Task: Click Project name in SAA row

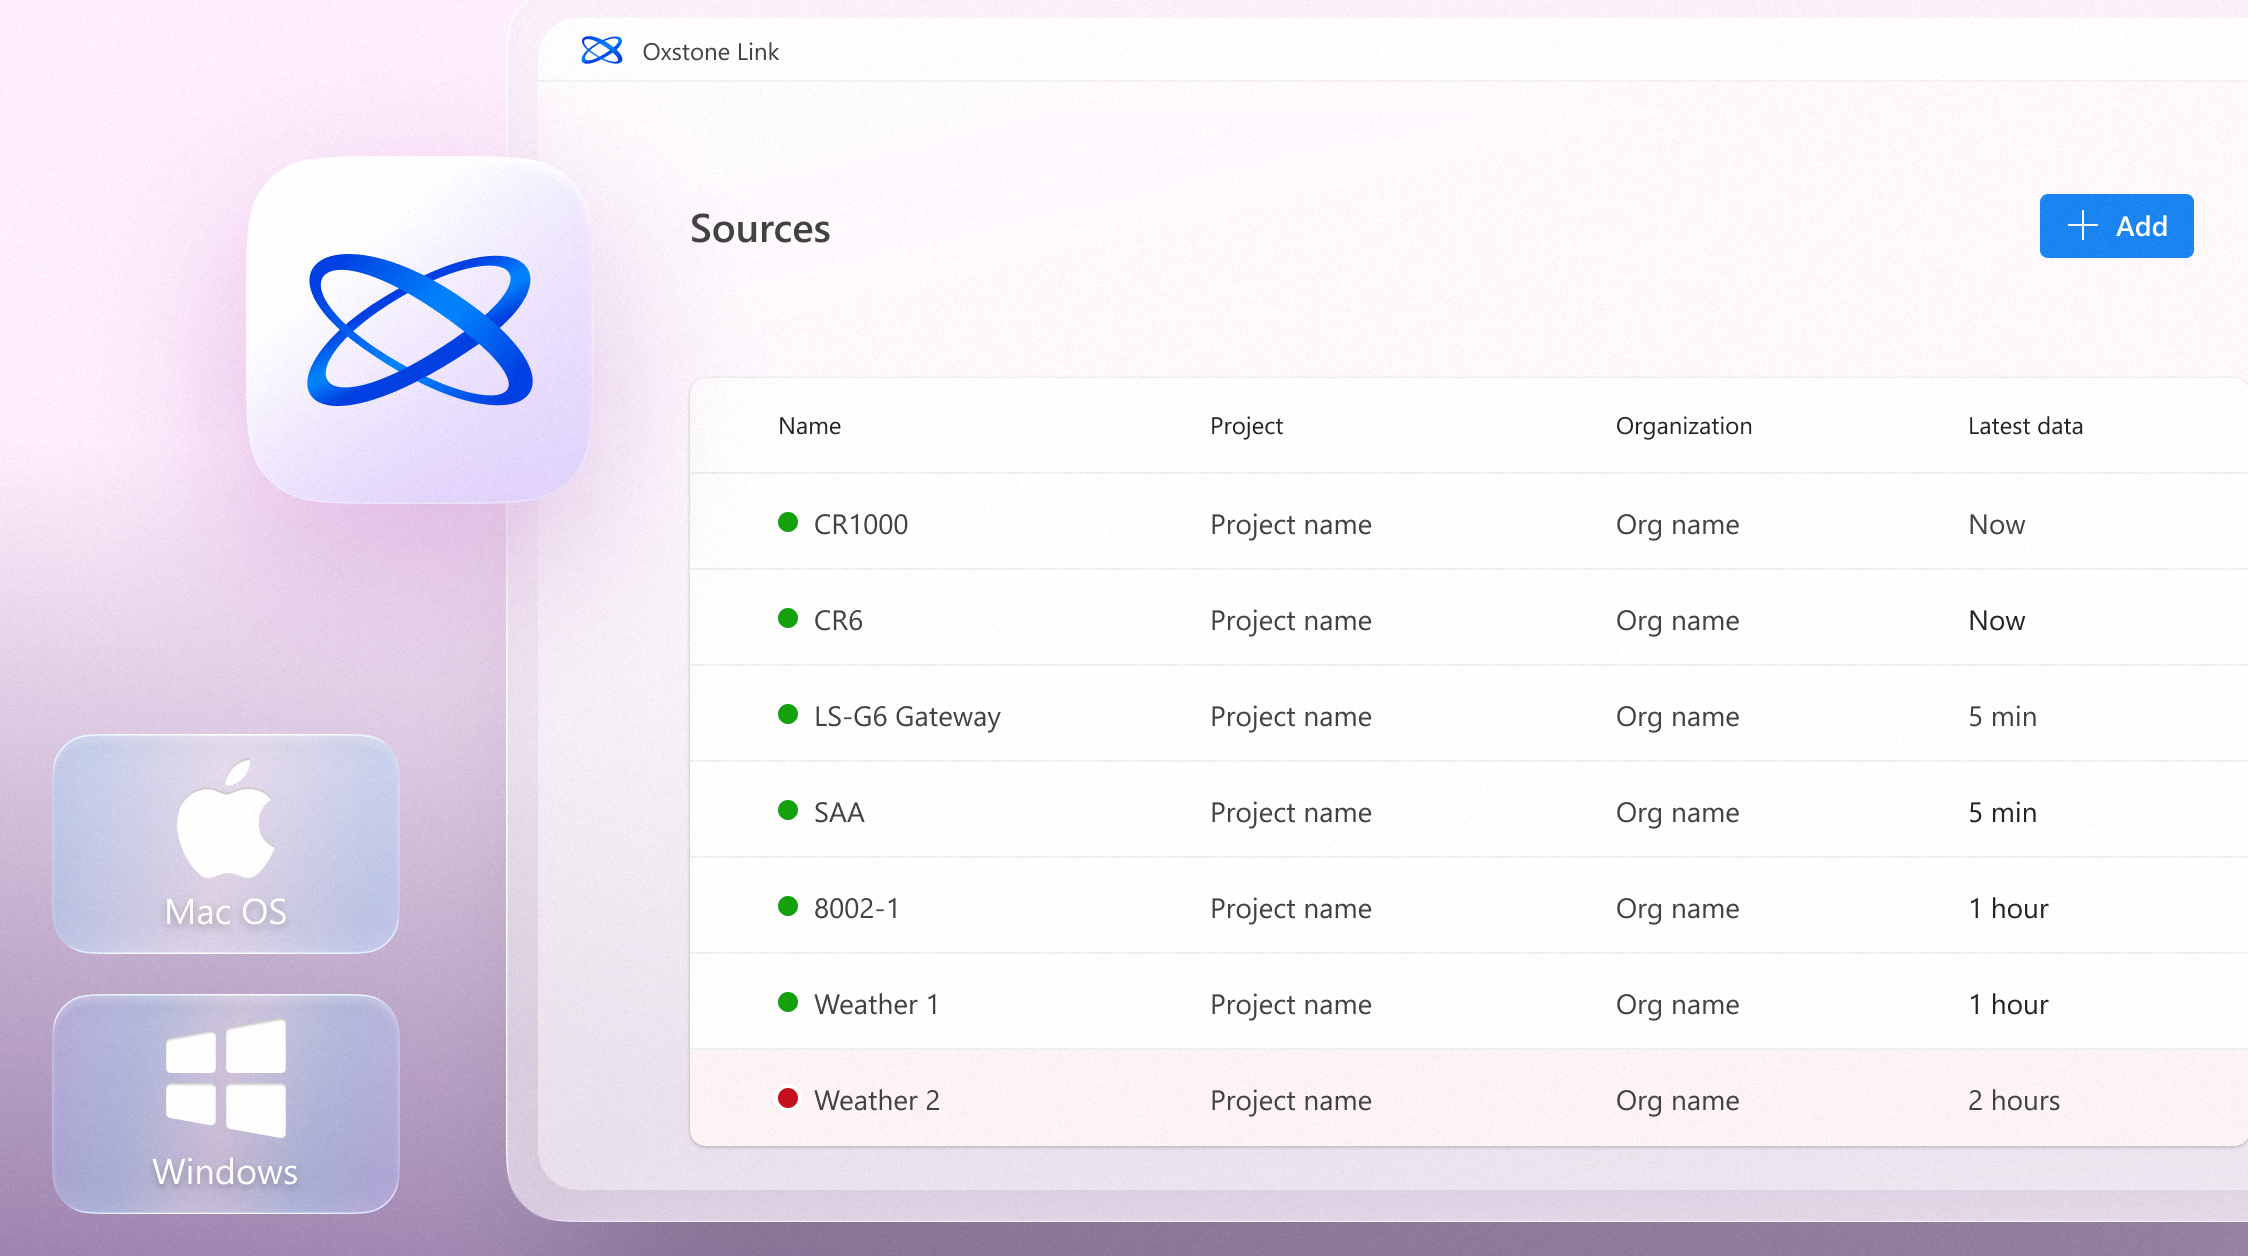Action: tap(1290, 812)
